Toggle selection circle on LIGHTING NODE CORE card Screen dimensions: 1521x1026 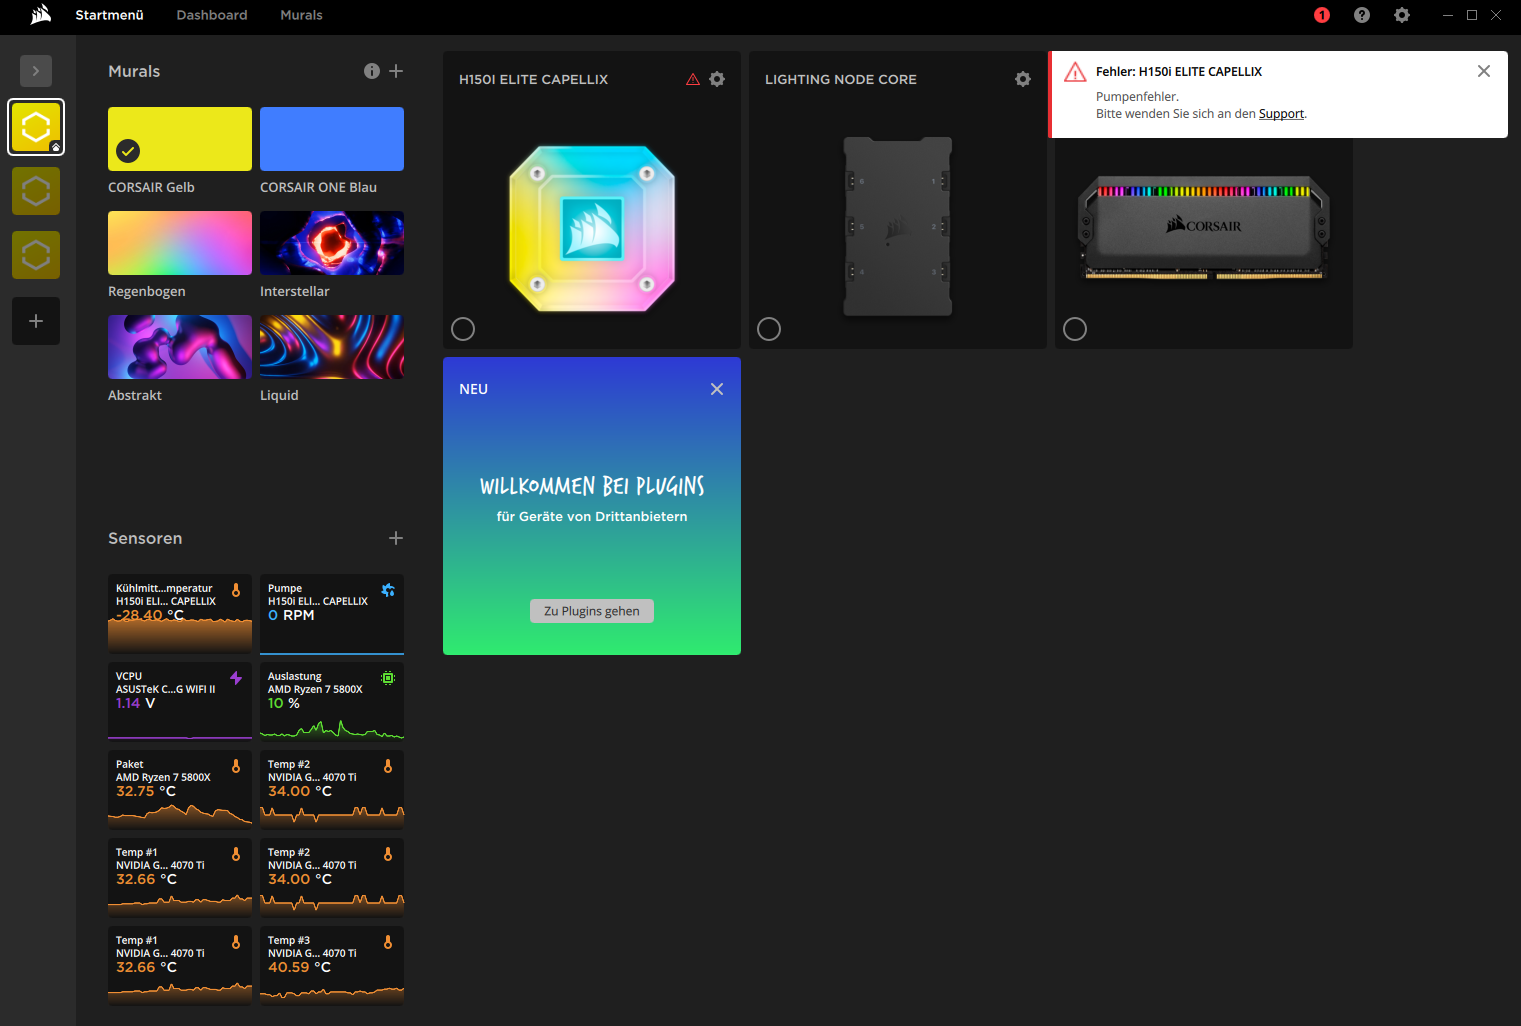click(769, 329)
